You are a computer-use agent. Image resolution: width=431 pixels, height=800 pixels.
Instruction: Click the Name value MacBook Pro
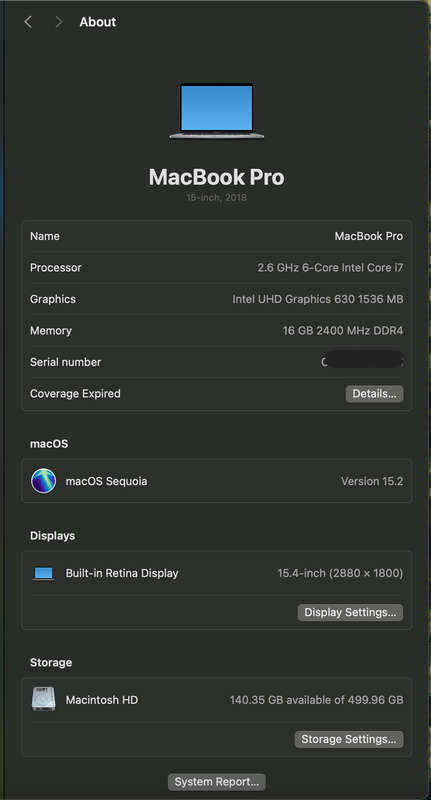[x=369, y=236]
